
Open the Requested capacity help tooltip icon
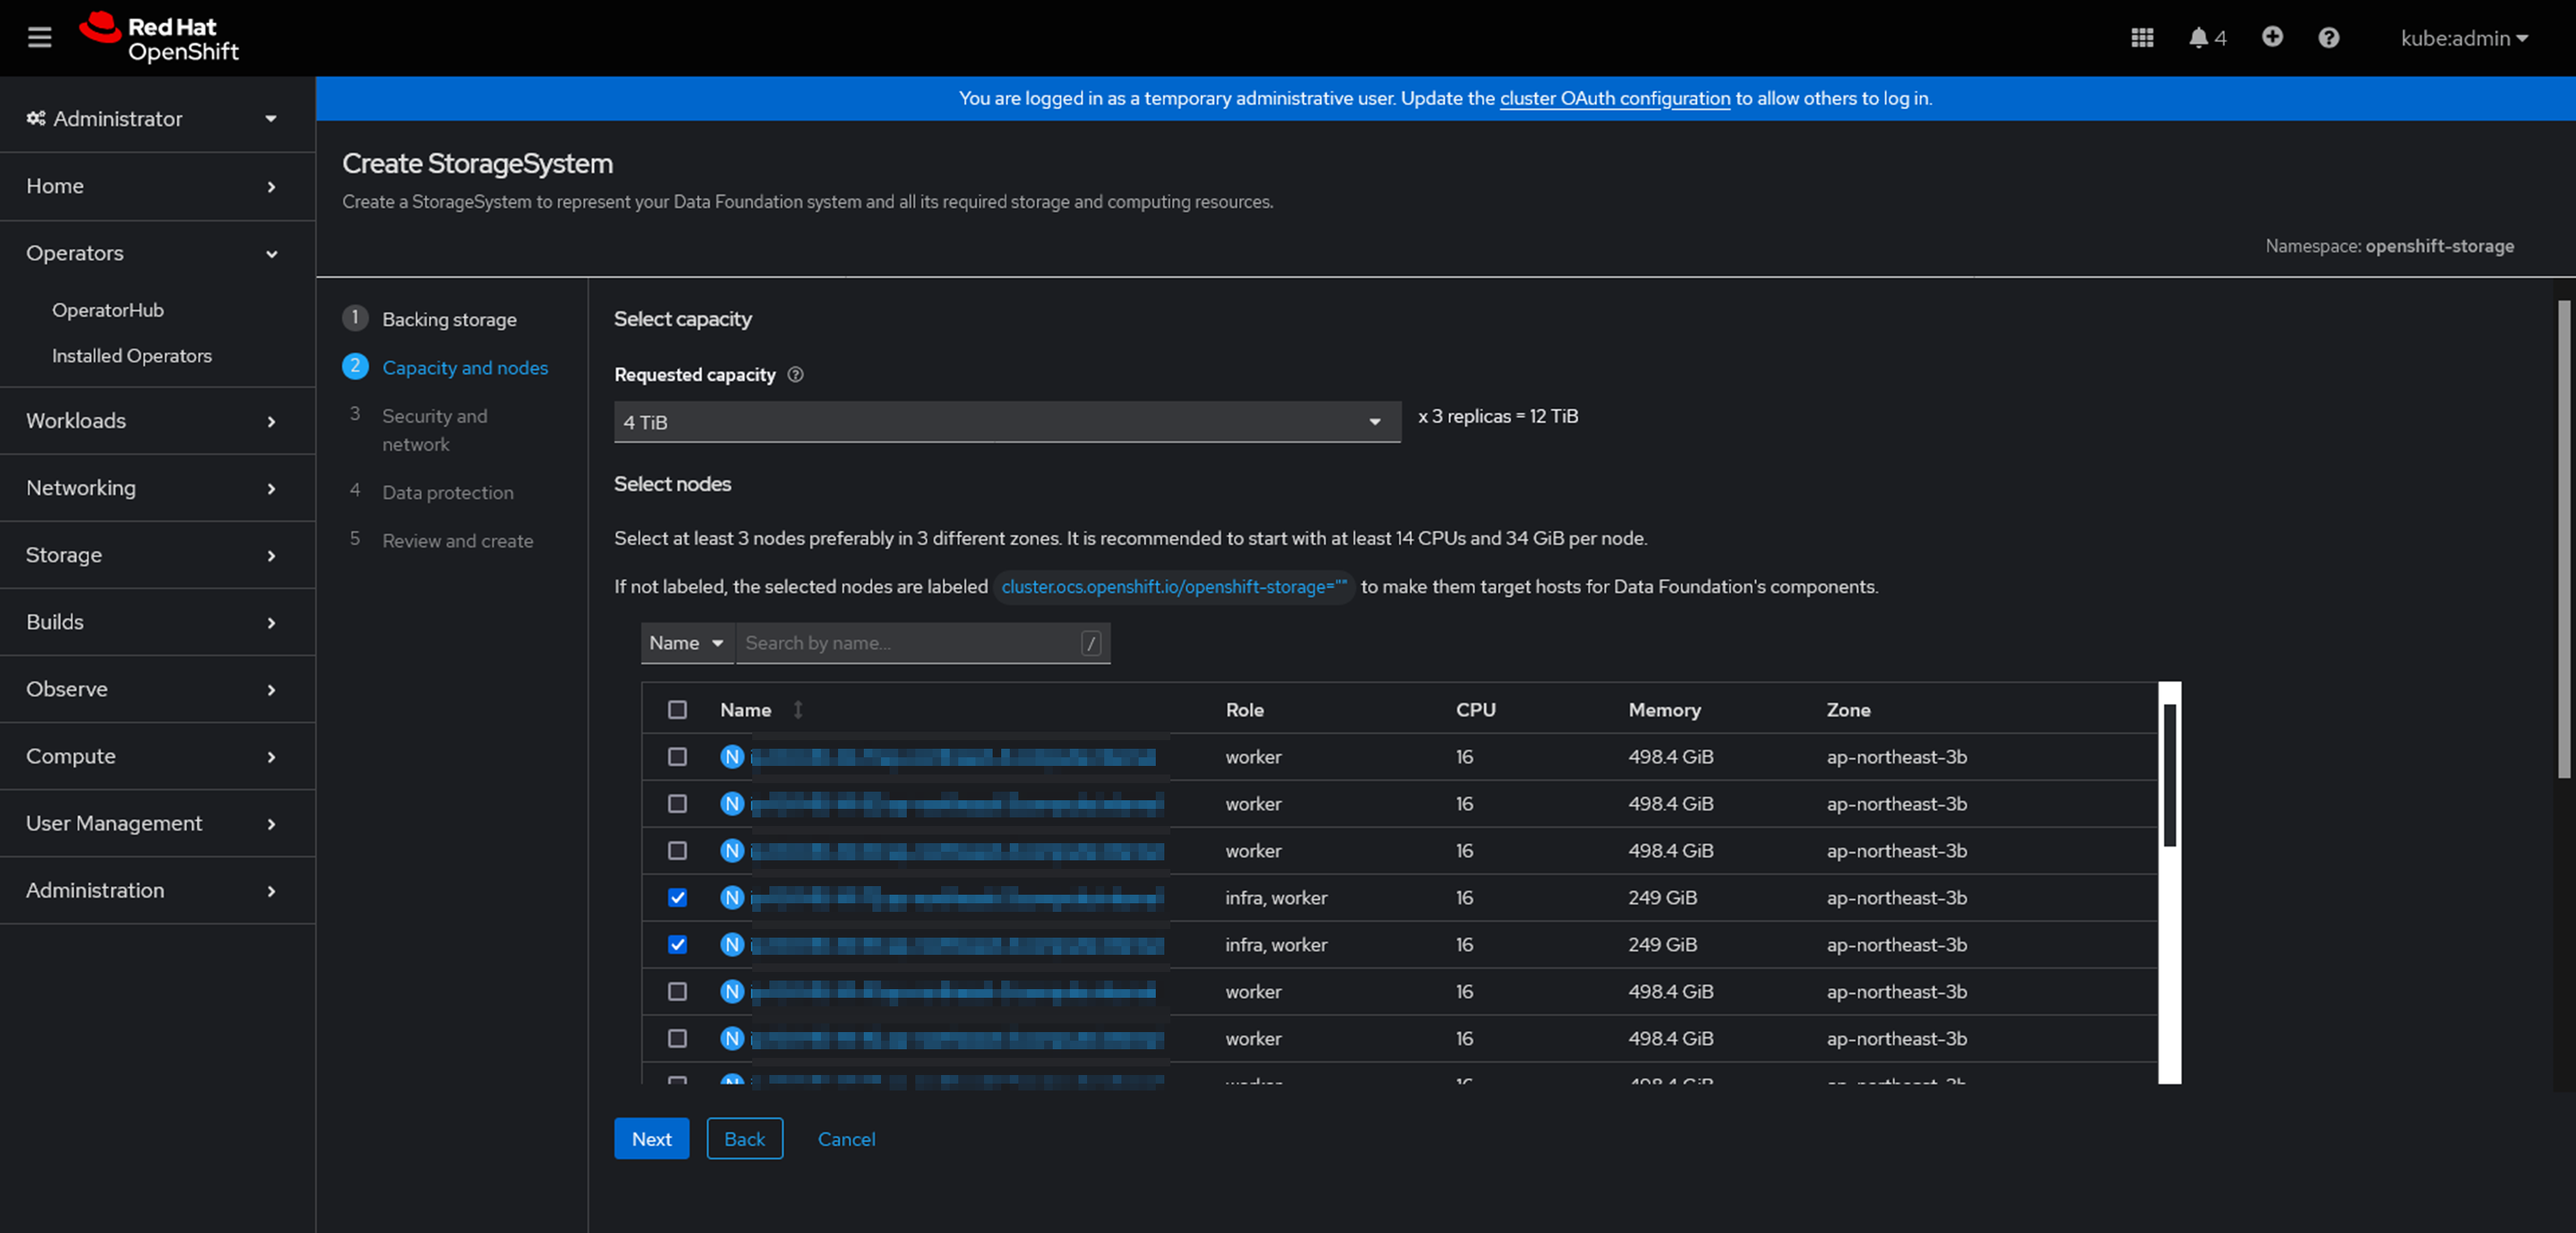pos(795,375)
